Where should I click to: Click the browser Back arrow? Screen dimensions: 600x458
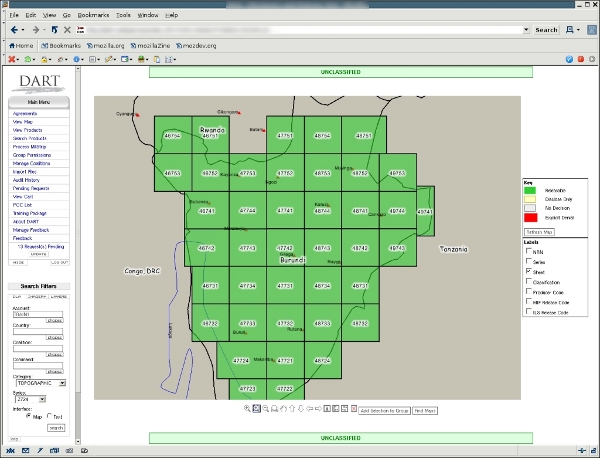click(14, 30)
